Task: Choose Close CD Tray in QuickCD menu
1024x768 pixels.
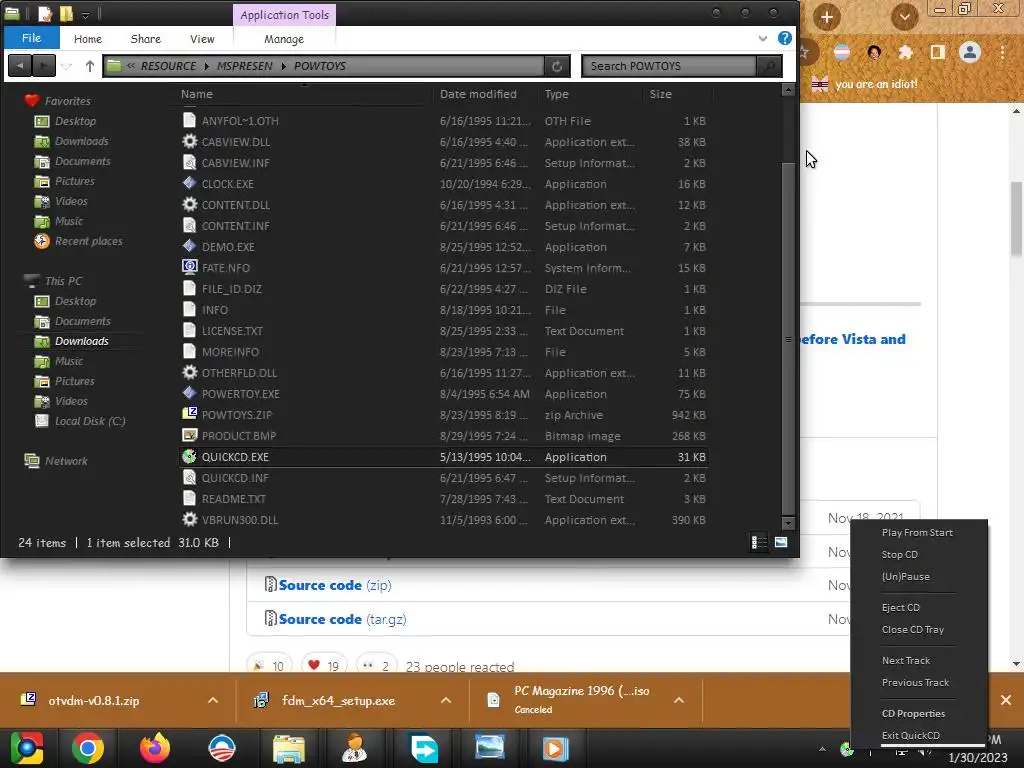Action: coord(912,630)
